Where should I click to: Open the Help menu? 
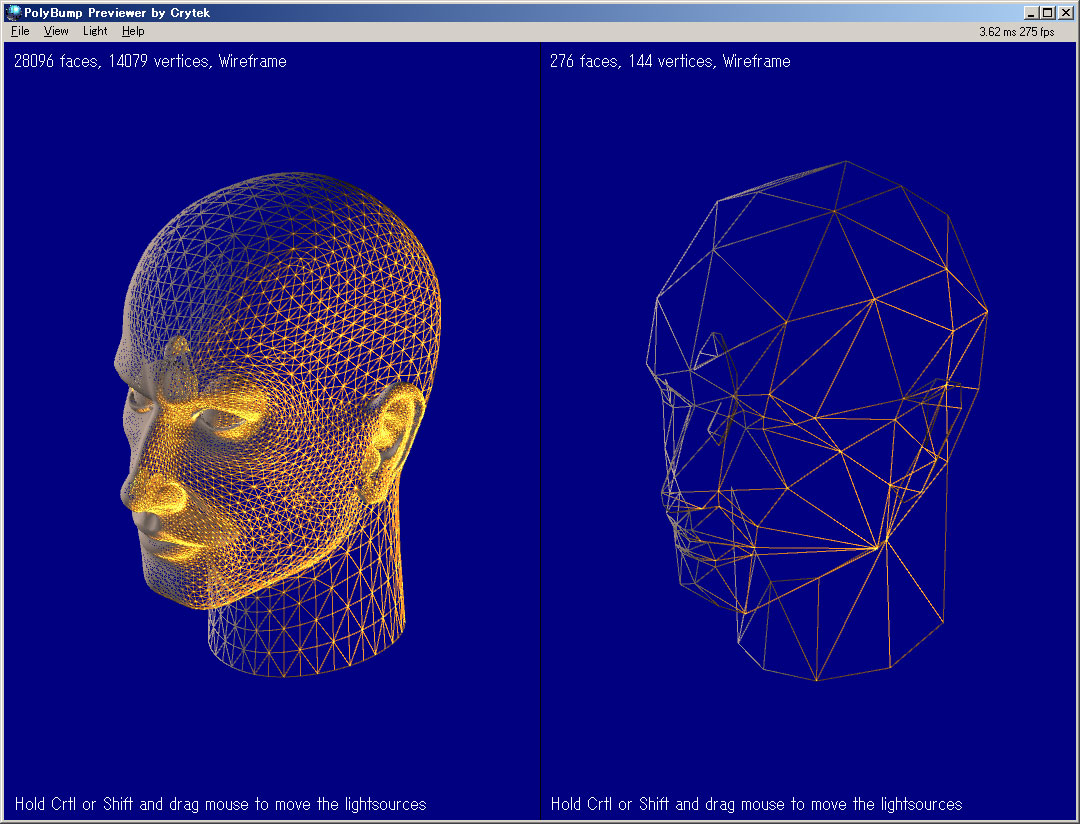pos(133,31)
